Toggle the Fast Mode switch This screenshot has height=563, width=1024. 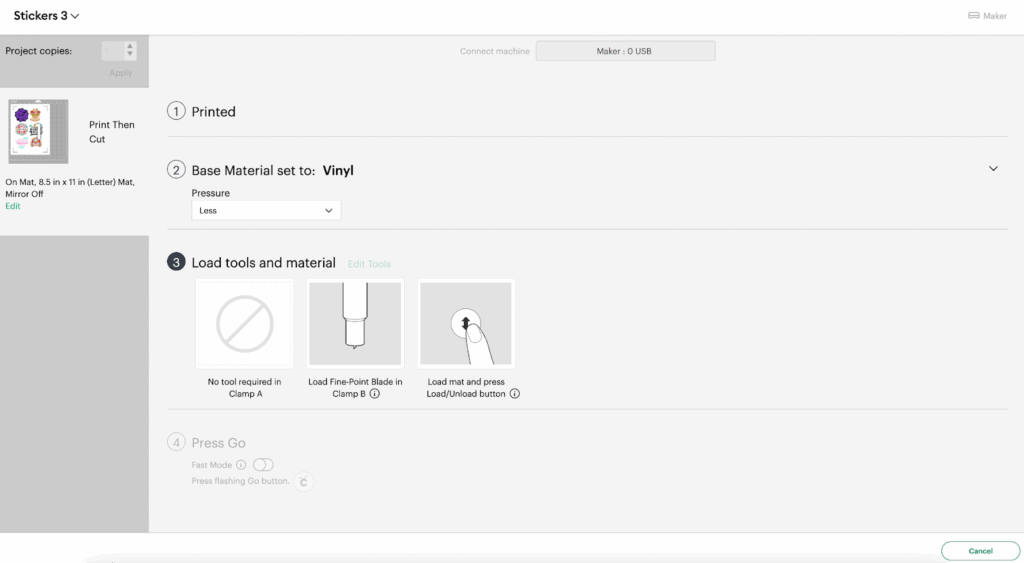(x=262, y=465)
